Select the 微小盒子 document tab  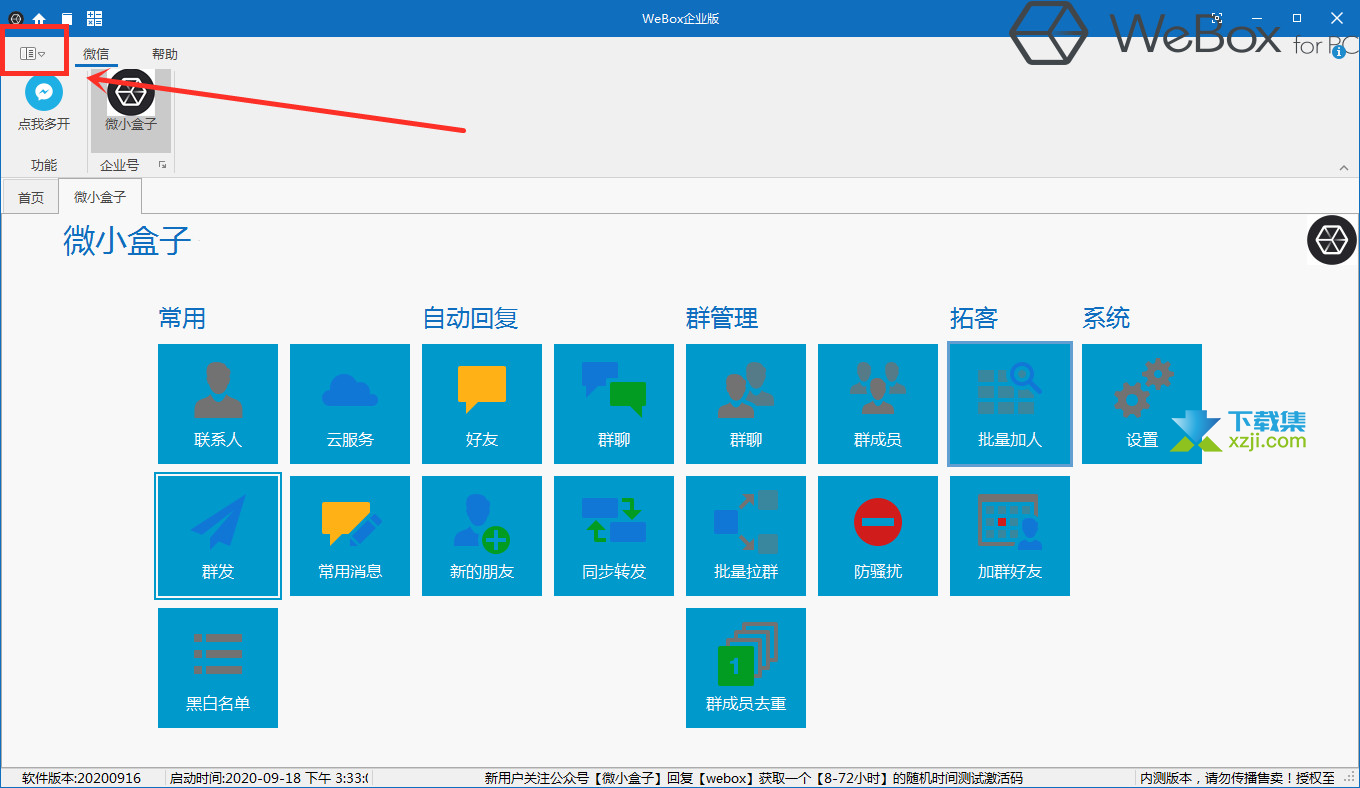[100, 197]
